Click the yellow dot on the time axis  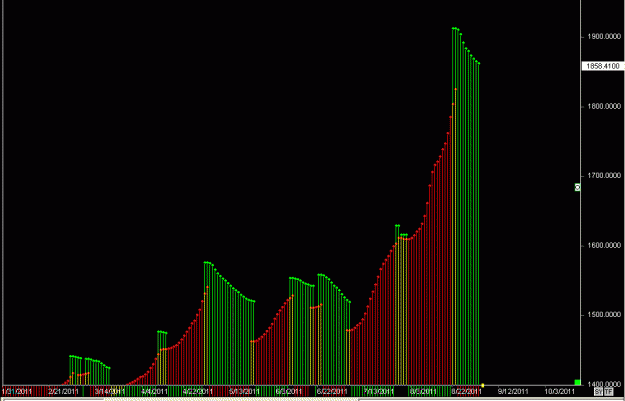click(483, 385)
